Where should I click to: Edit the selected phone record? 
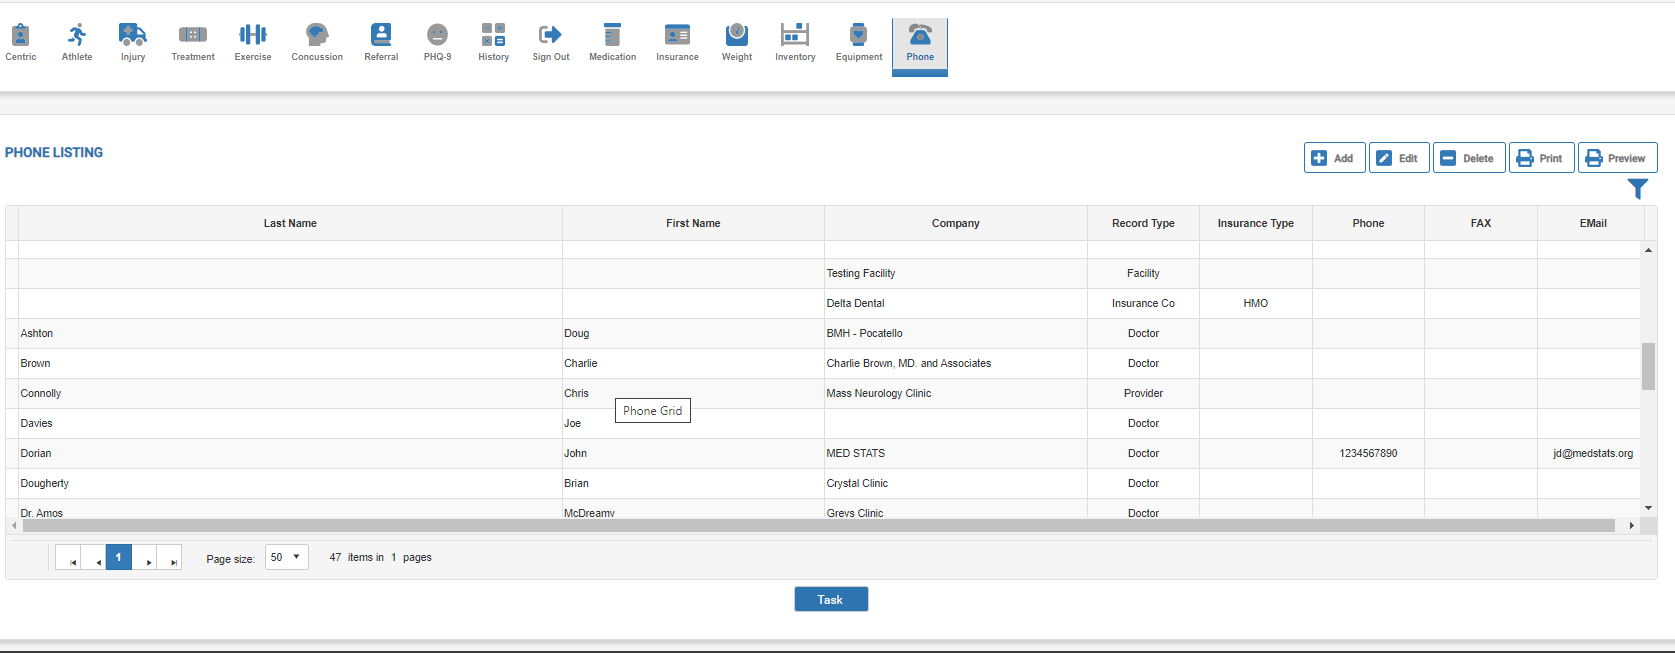(1399, 158)
